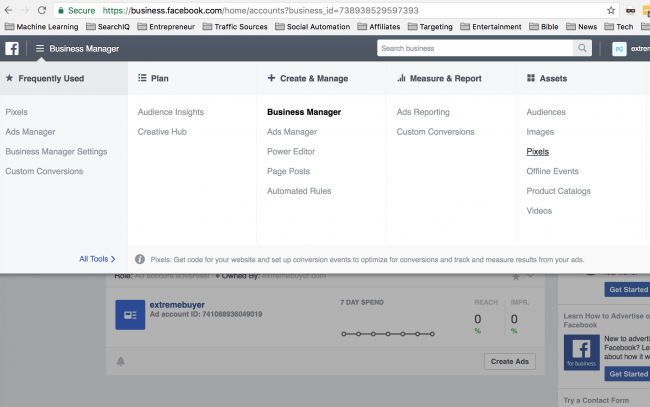Open Product Catalogs
The image size is (650, 407).
pos(558,191)
